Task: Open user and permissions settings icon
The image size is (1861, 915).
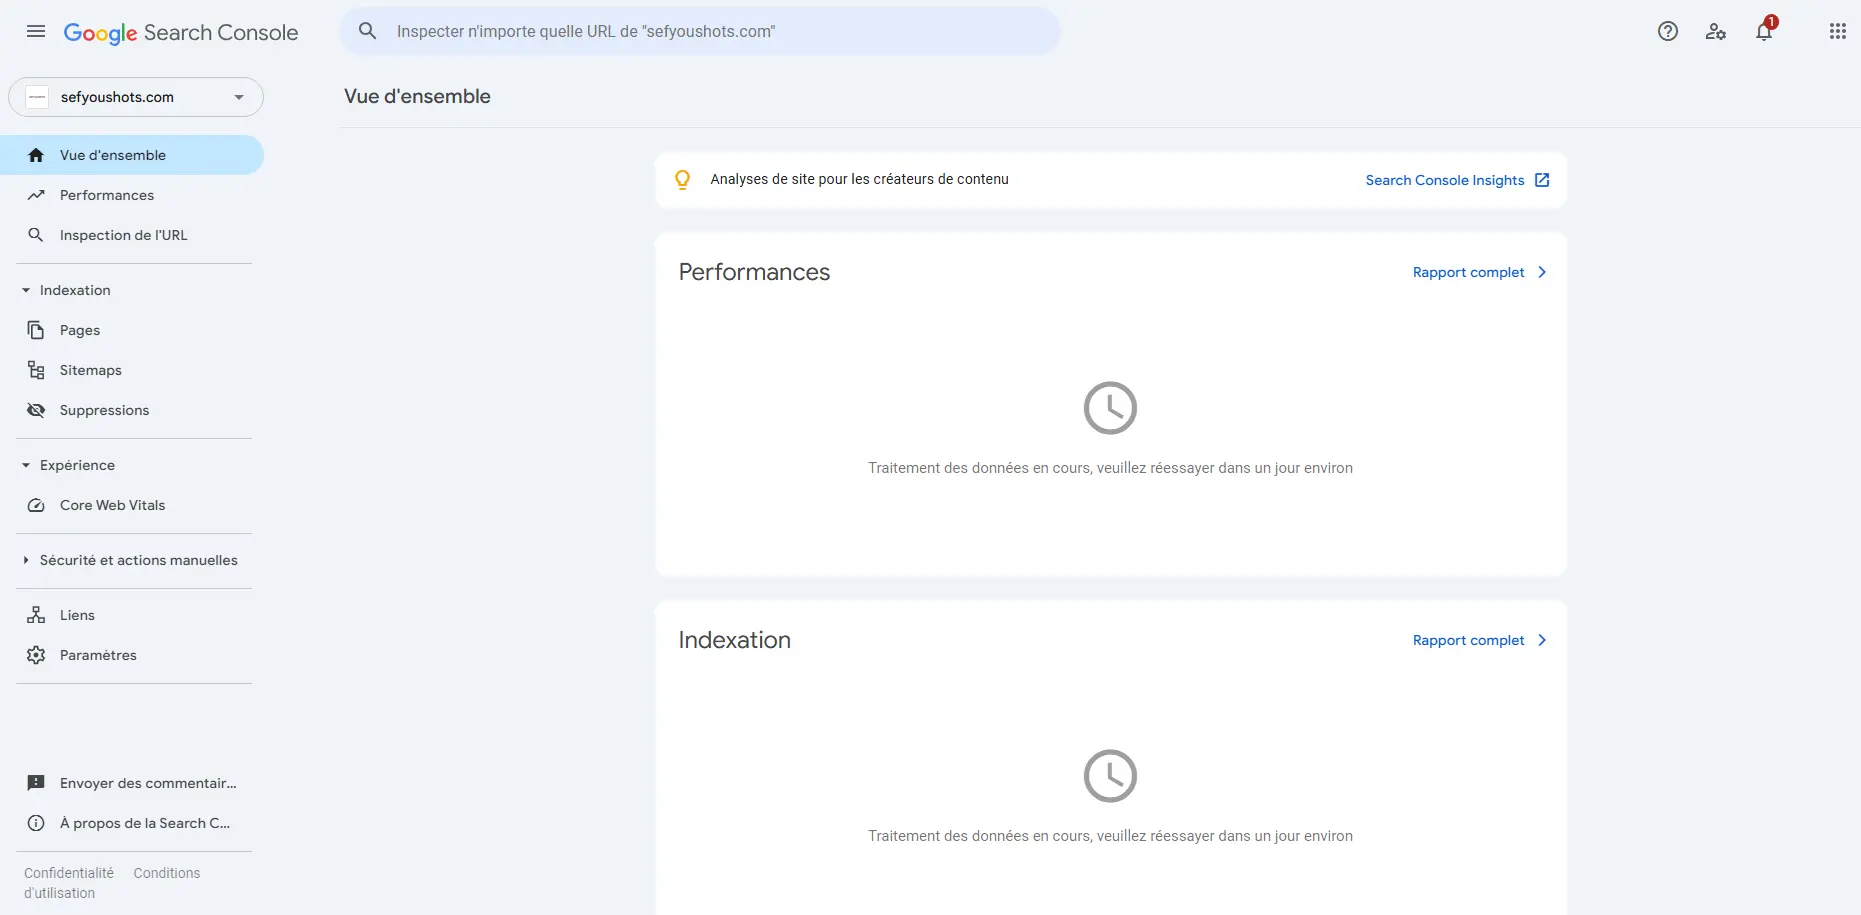Action: click(1715, 31)
